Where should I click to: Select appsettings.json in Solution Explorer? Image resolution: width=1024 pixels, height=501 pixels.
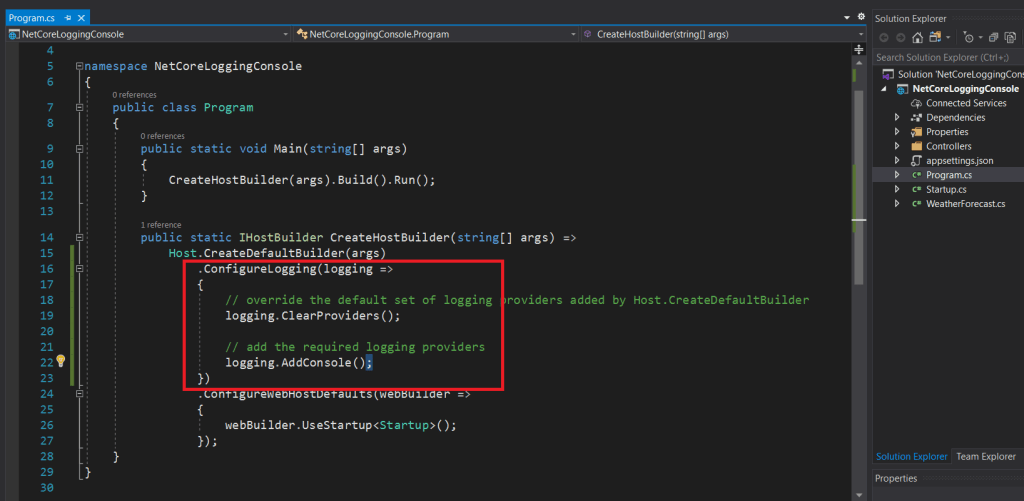959,160
